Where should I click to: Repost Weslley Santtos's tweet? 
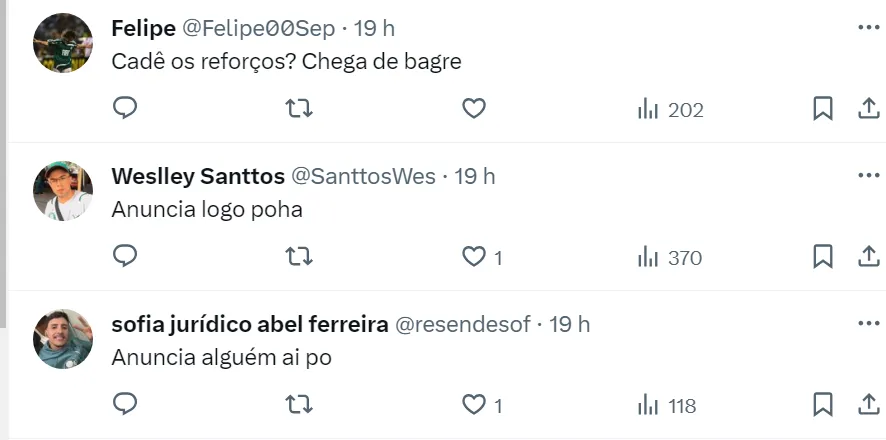[299, 257]
